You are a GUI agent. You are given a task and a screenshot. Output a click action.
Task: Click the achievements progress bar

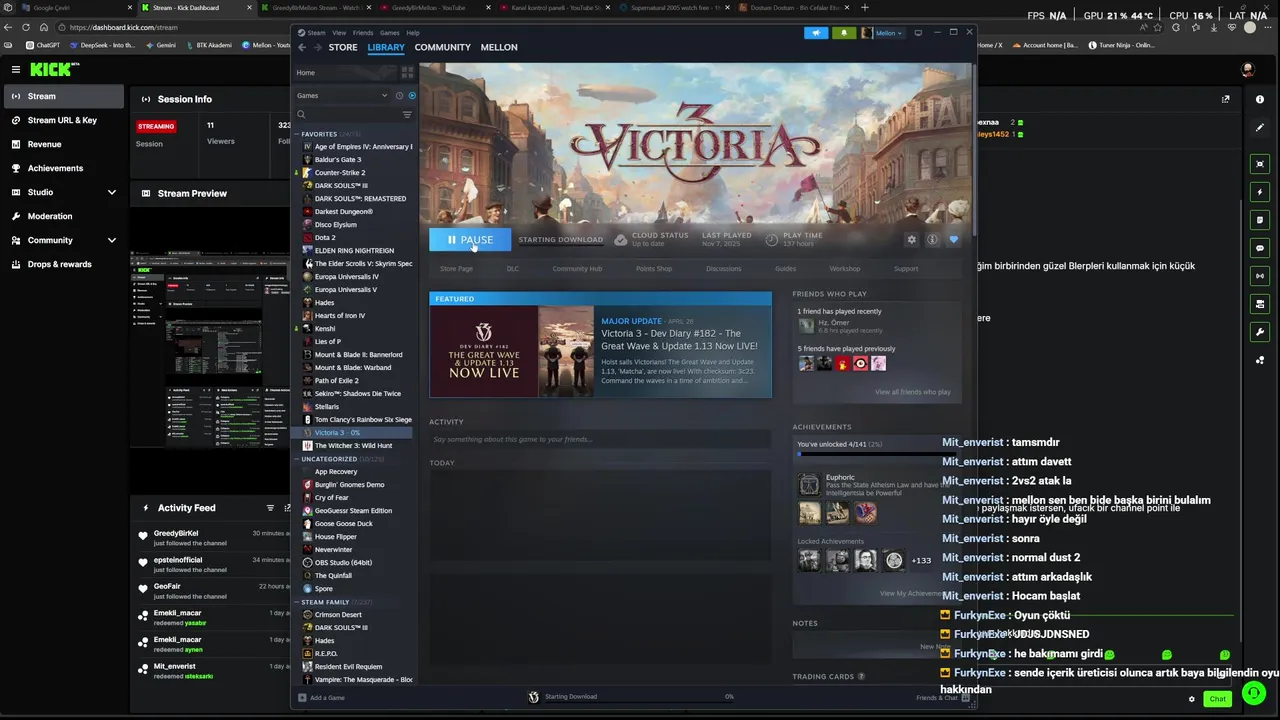click(878, 455)
